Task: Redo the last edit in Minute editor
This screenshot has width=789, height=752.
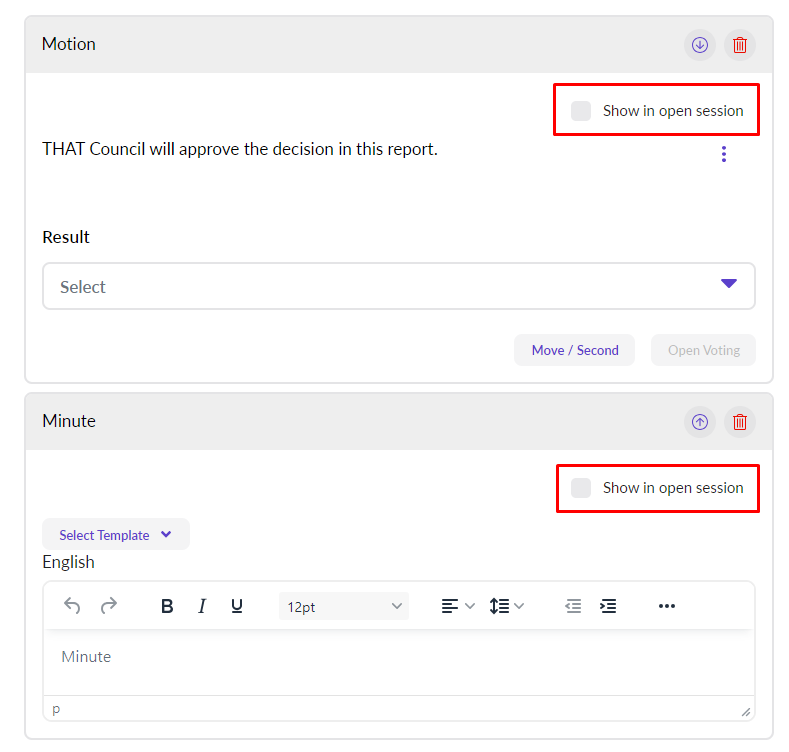Action: 109,606
